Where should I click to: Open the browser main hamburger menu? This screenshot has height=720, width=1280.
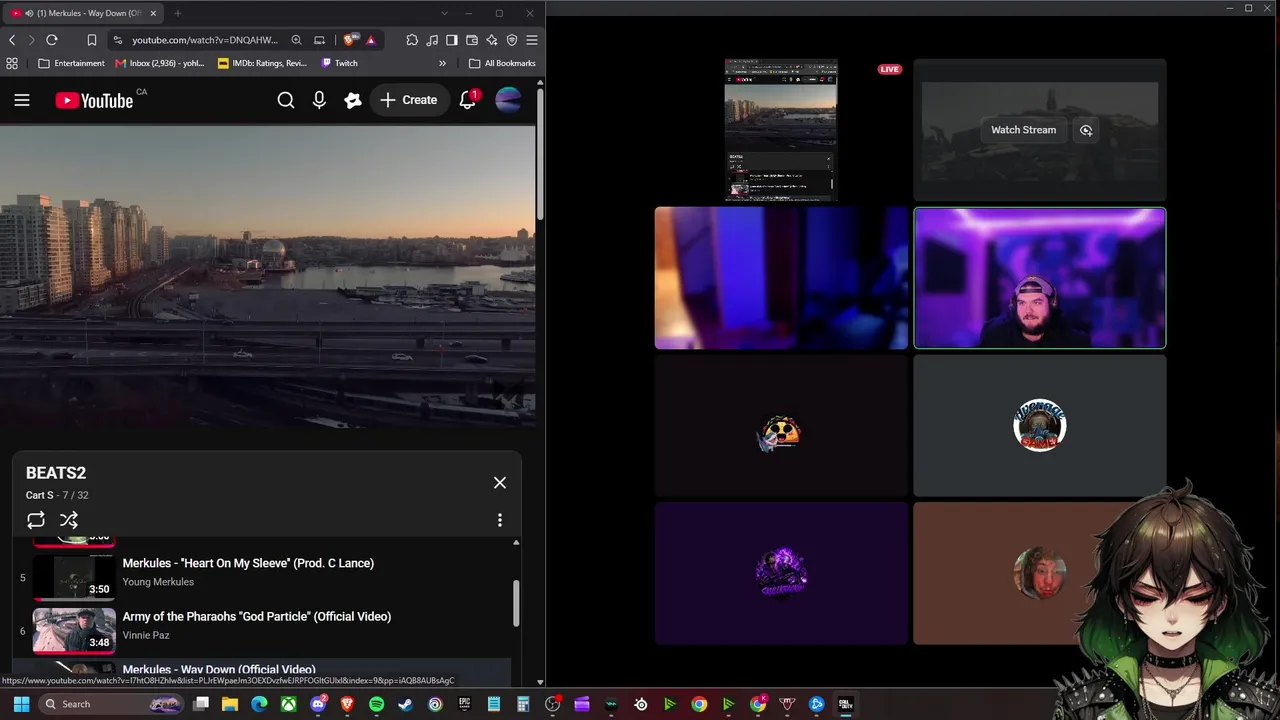tap(532, 40)
